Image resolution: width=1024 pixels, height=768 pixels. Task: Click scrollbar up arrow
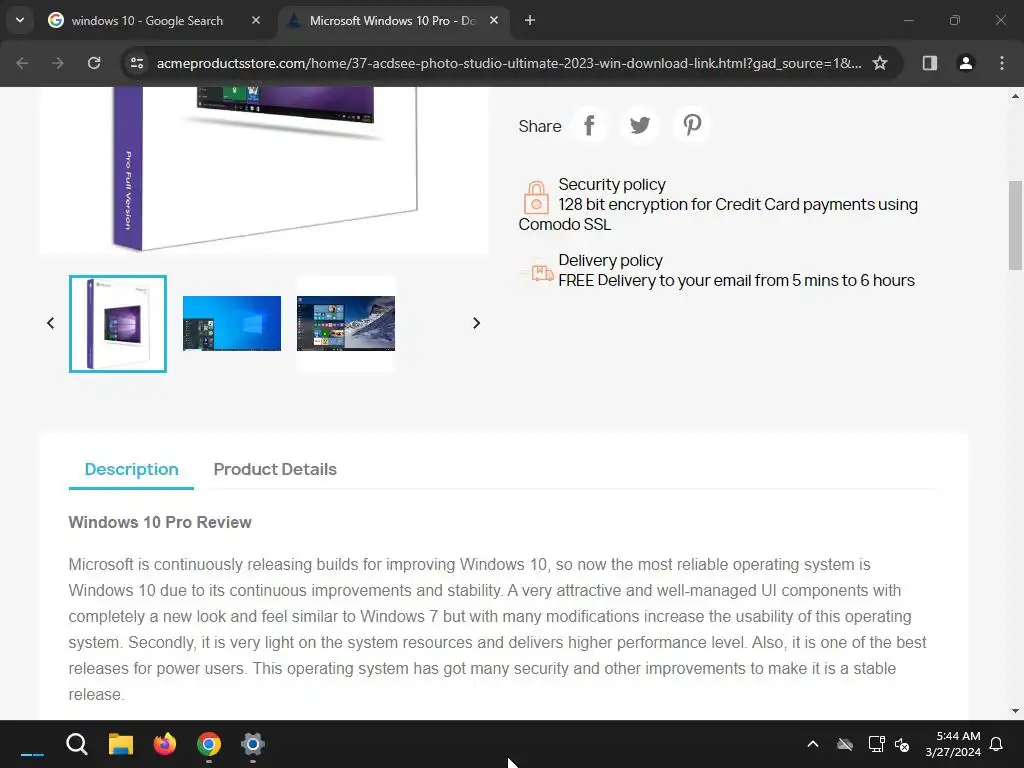1015,96
